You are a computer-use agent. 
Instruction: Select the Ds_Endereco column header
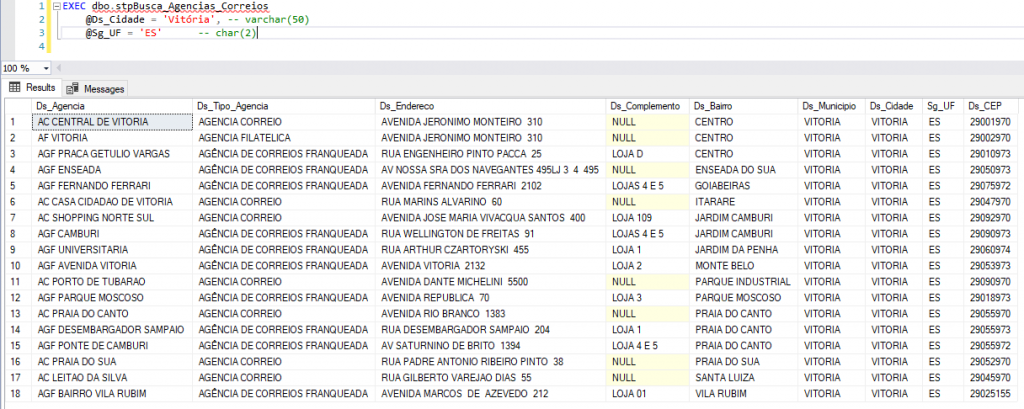click(x=491, y=106)
